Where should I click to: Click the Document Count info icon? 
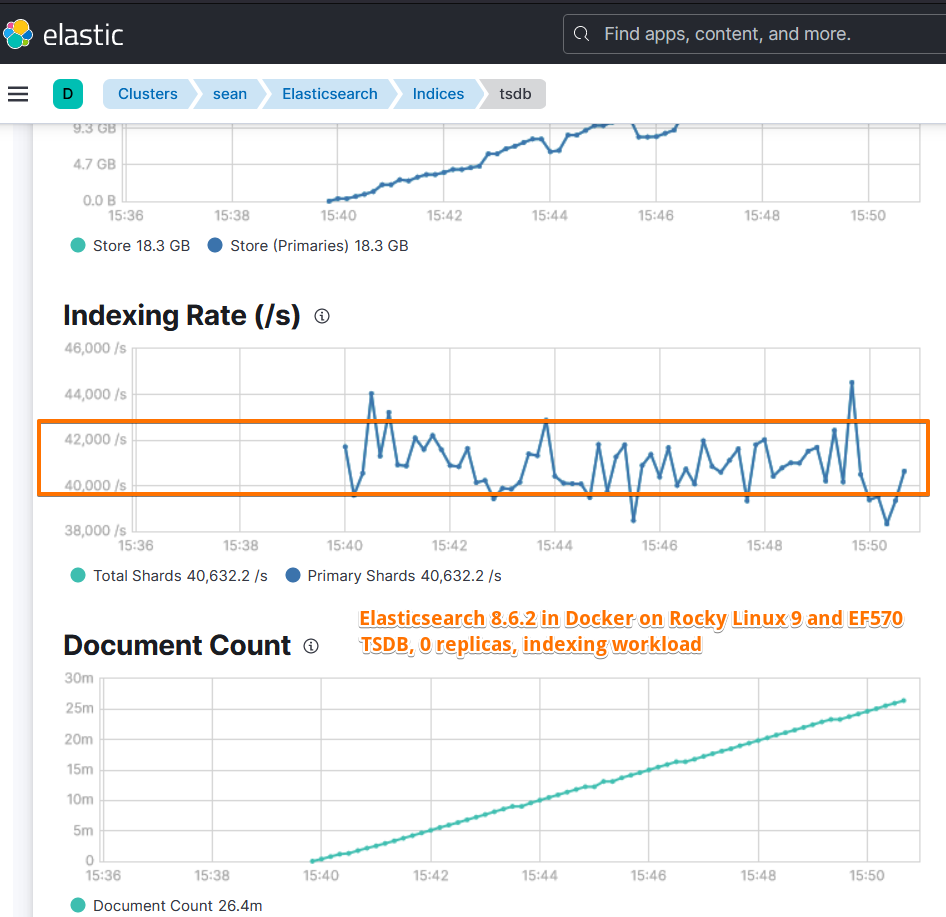311,646
